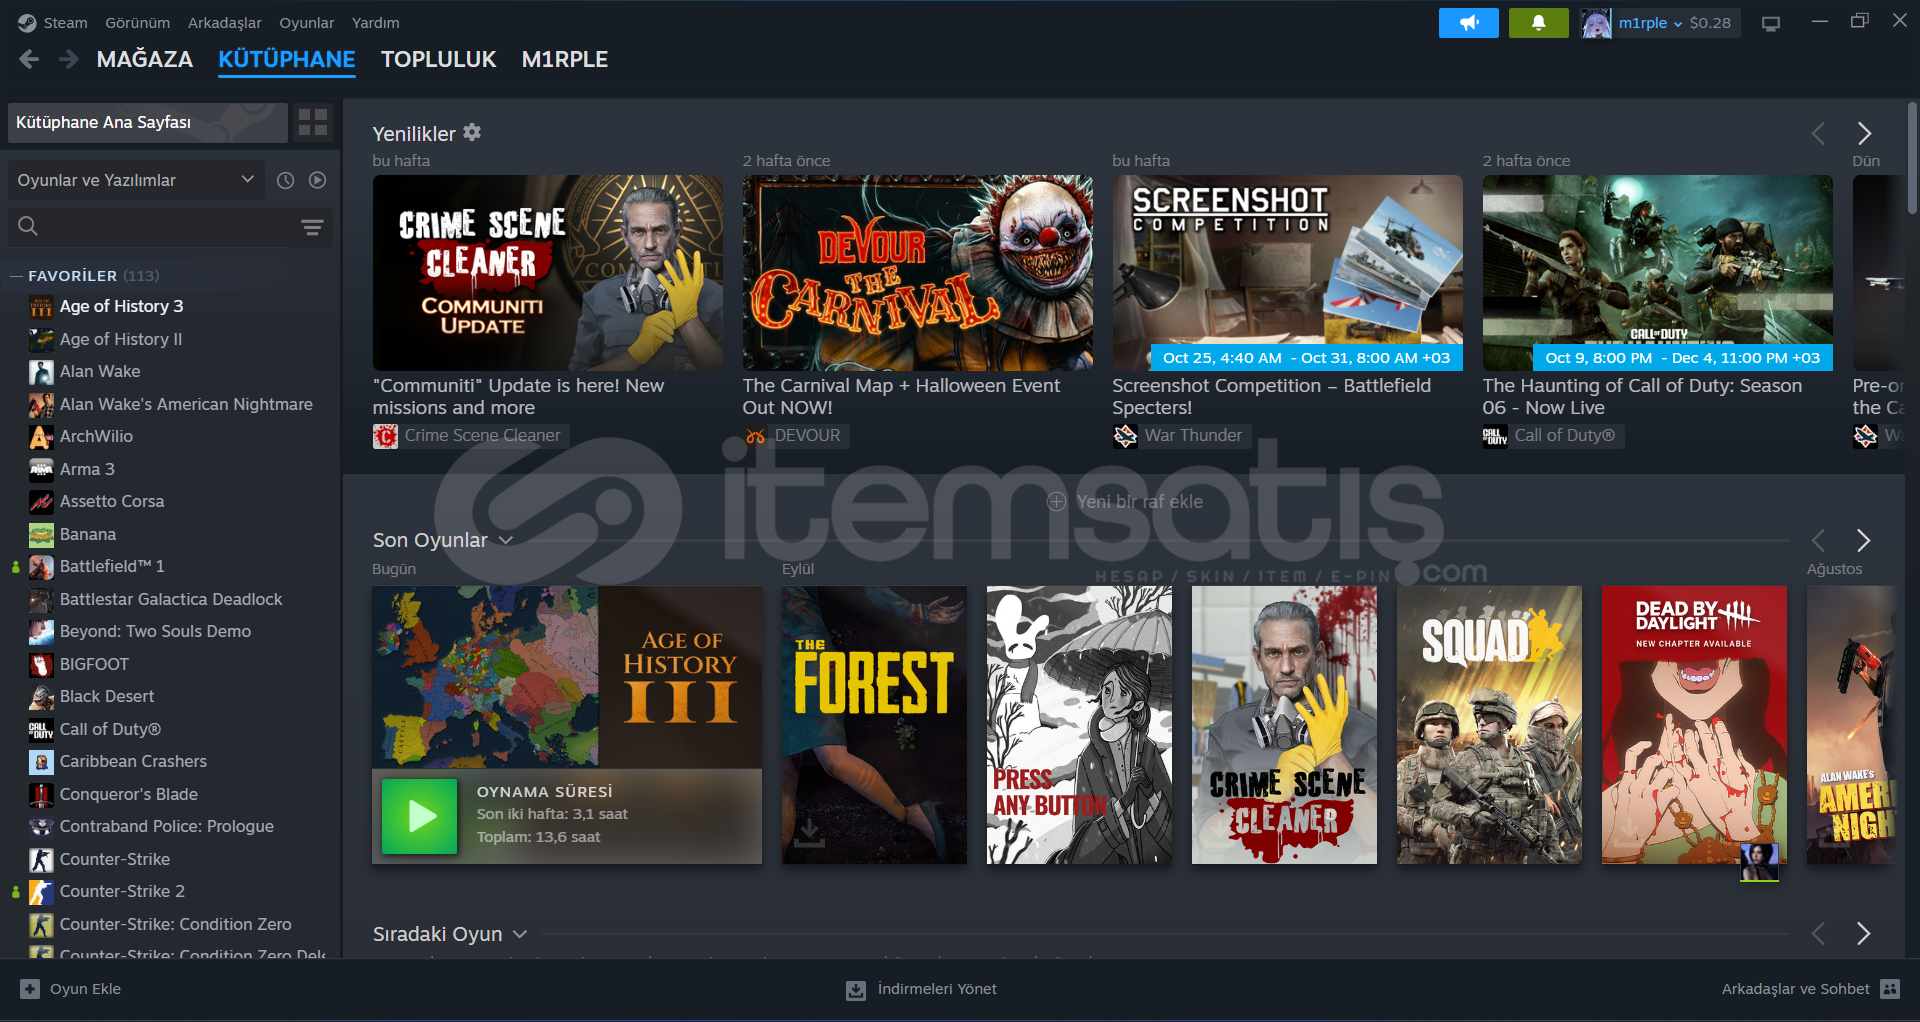Click the BIGFOOT list icon
Viewport: 1920px width, 1022px height.
[41, 665]
